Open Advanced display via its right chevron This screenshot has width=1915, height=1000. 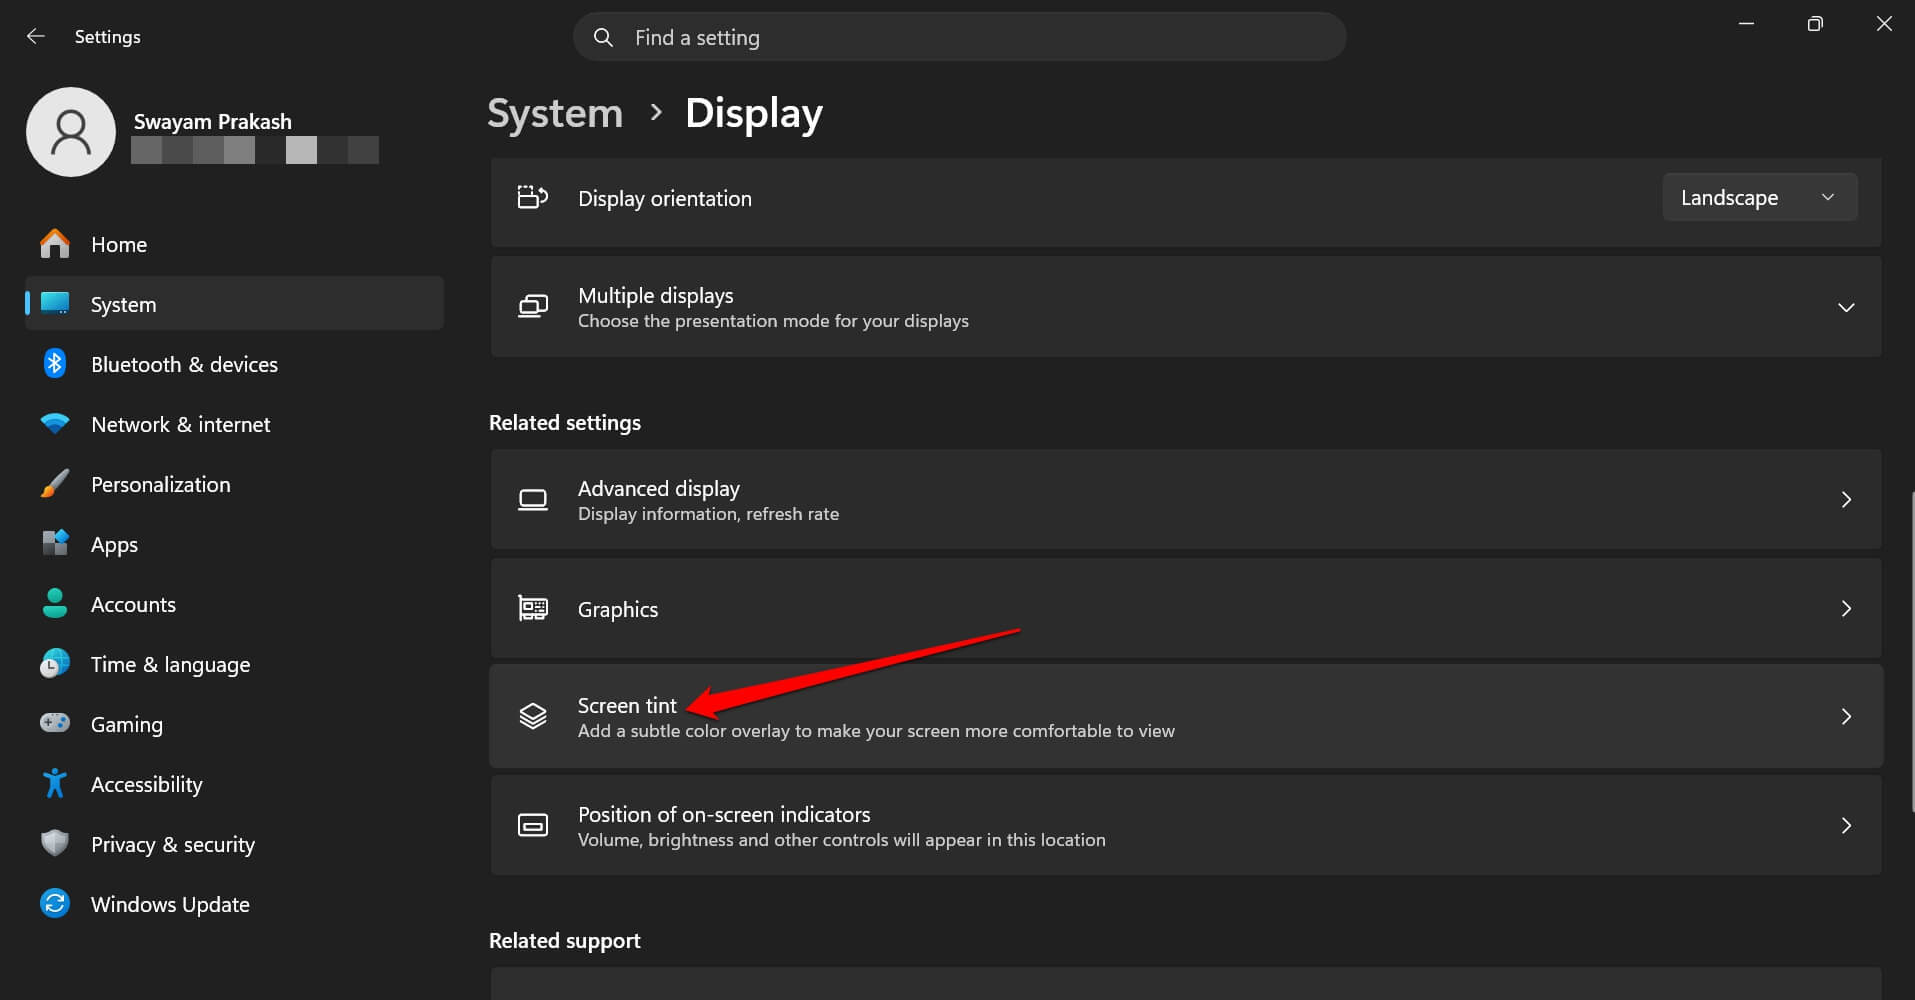coord(1846,499)
